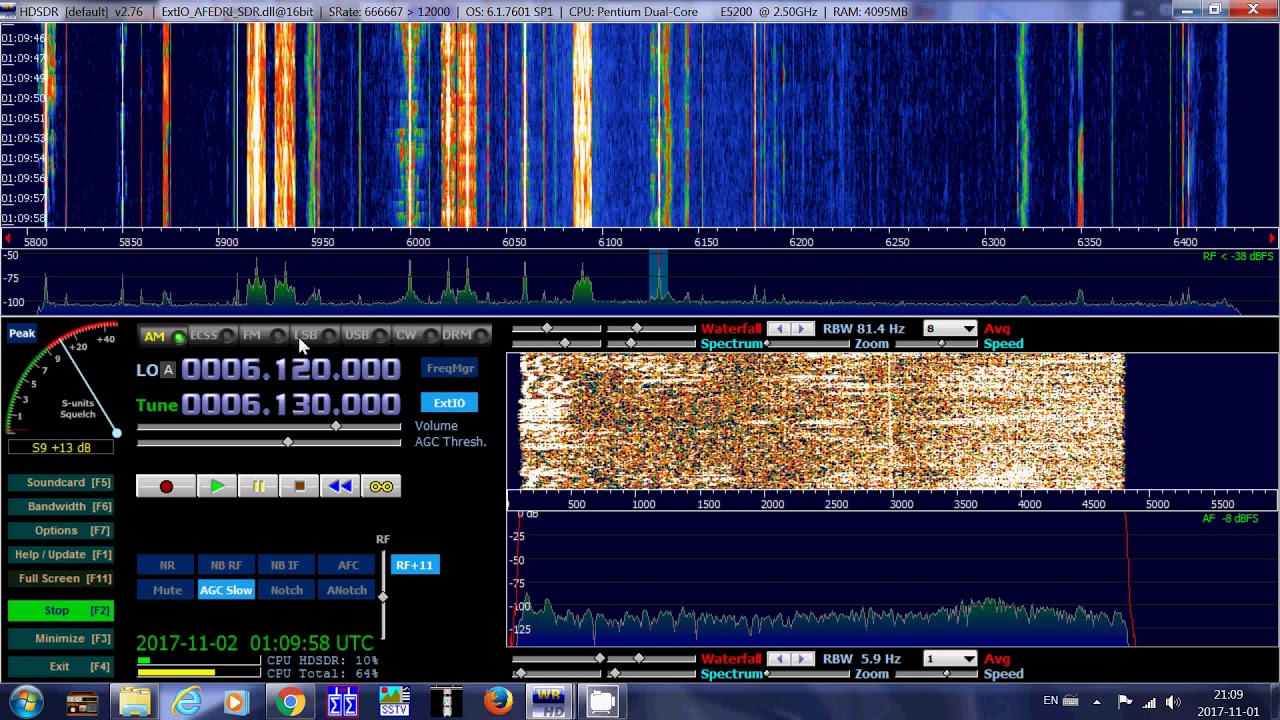The height and width of the screenshot is (720, 1280).
Task: Enable the NB RF noise blanker
Action: pyautogui.click(x=226, y=566)
